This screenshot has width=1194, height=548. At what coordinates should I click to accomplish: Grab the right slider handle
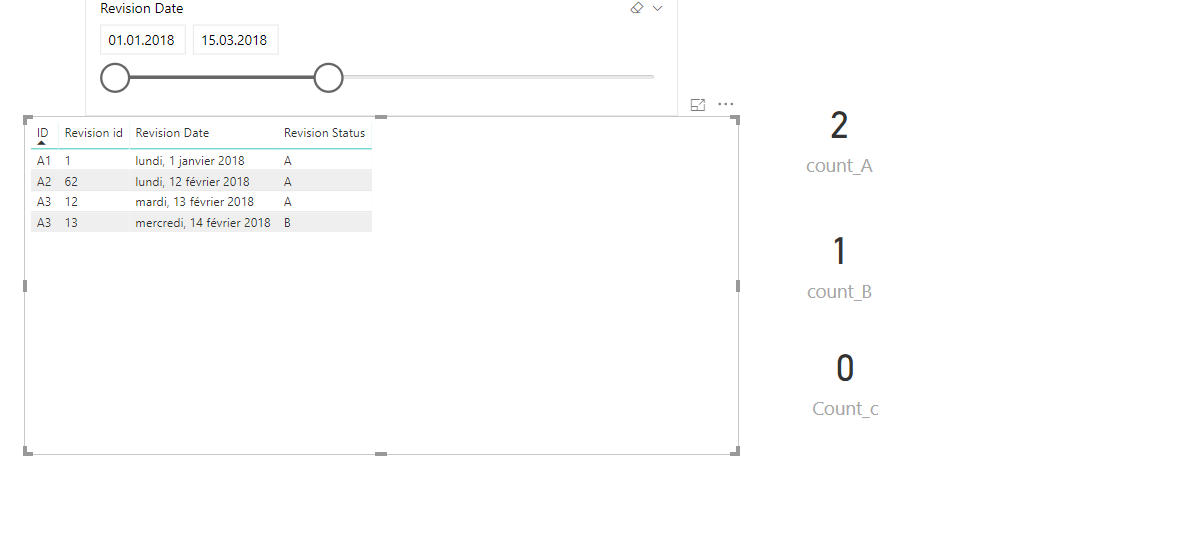[x=328, y=78]
